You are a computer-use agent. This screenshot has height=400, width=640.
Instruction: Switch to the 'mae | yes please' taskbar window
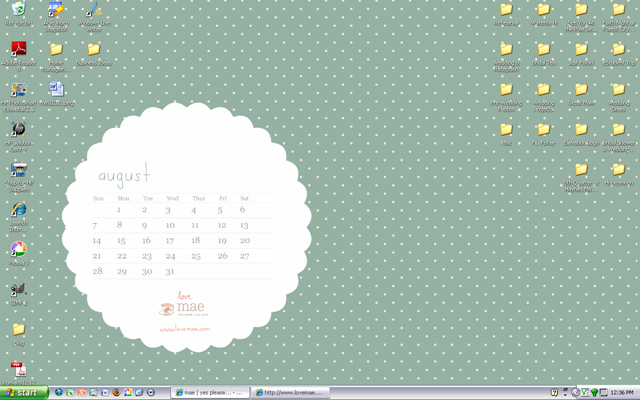[210, 393]
